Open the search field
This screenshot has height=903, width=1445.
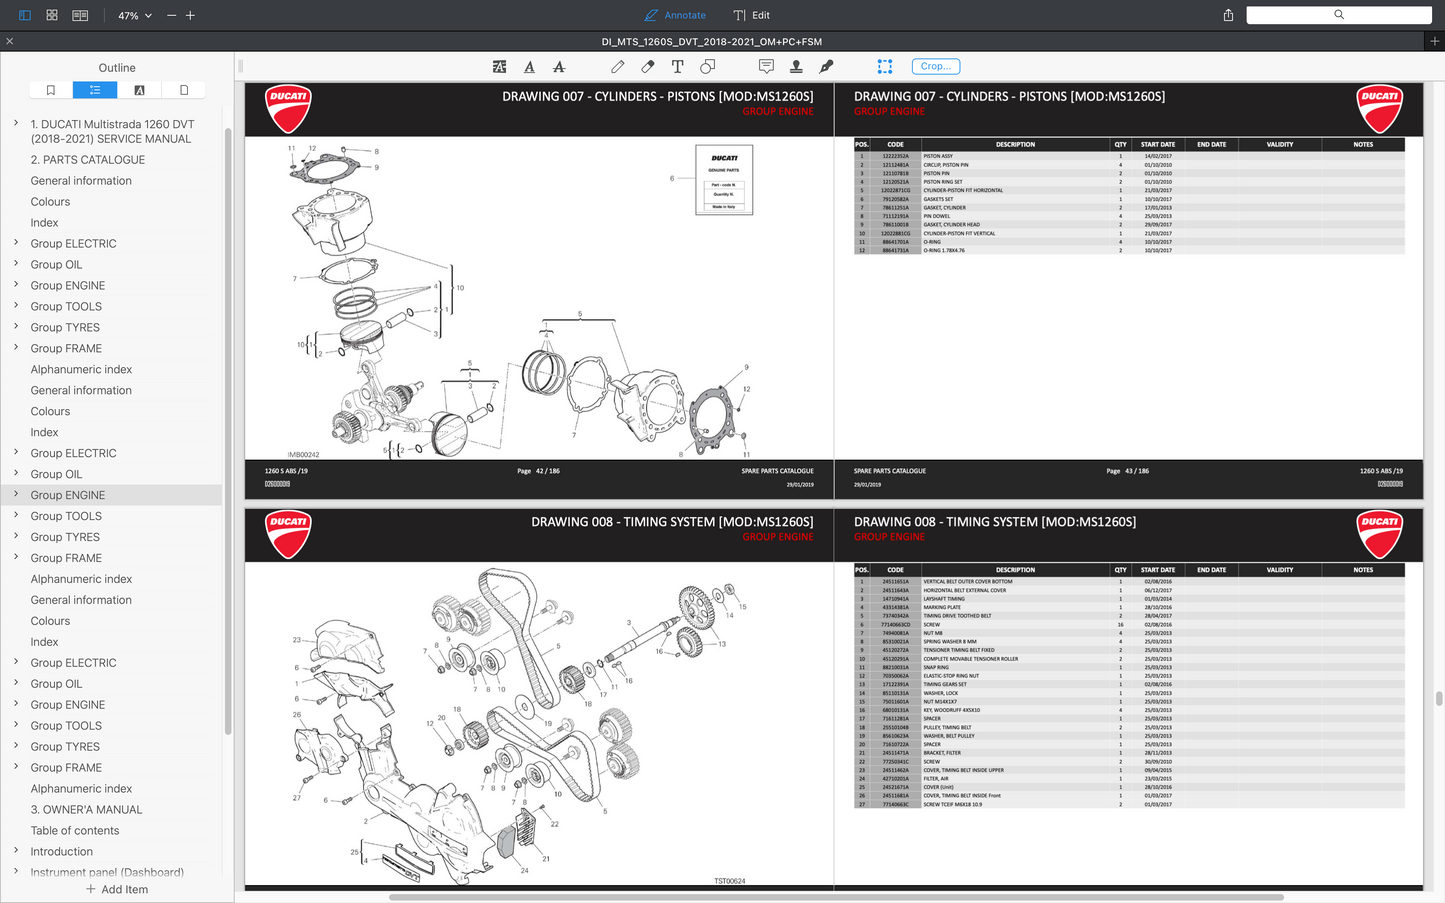tap(1338, 14)
